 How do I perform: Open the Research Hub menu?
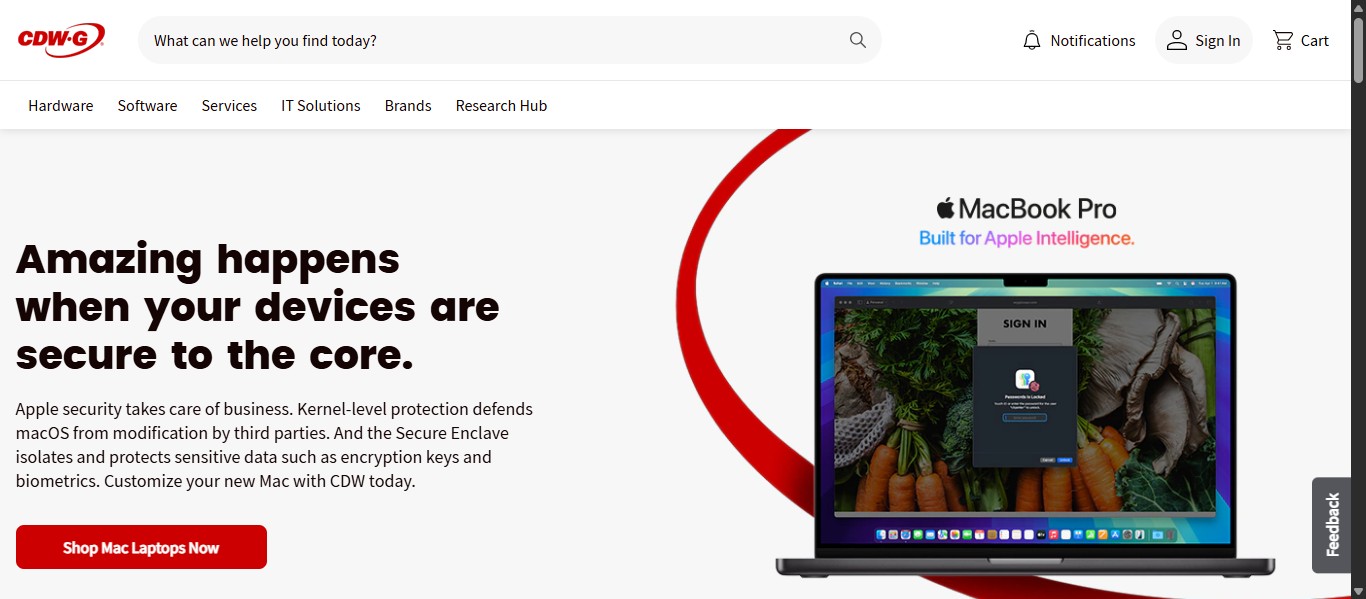(501, 105)
